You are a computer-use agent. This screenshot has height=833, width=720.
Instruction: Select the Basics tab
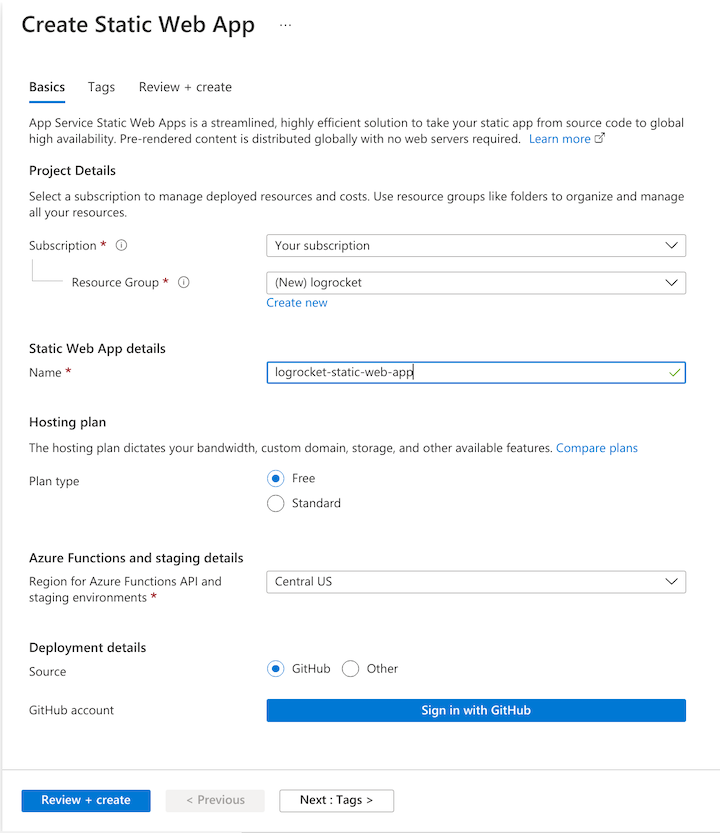pyautogui.click(x=47, y=87)
